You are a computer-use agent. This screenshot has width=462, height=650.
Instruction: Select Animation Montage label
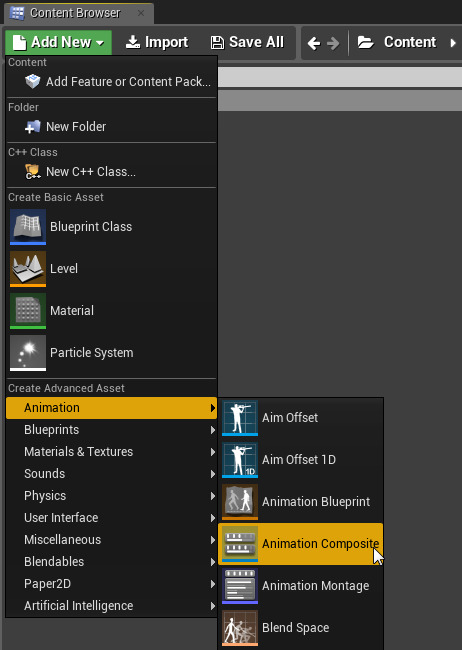click(316, 586)
